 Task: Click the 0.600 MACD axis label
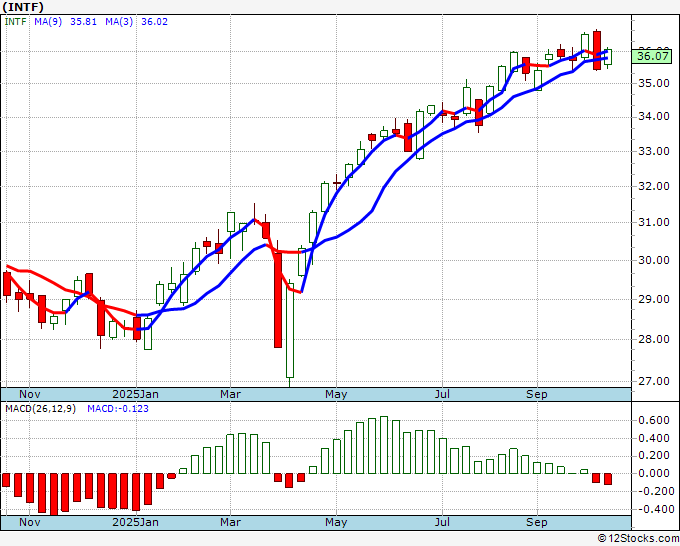[654, 420]
